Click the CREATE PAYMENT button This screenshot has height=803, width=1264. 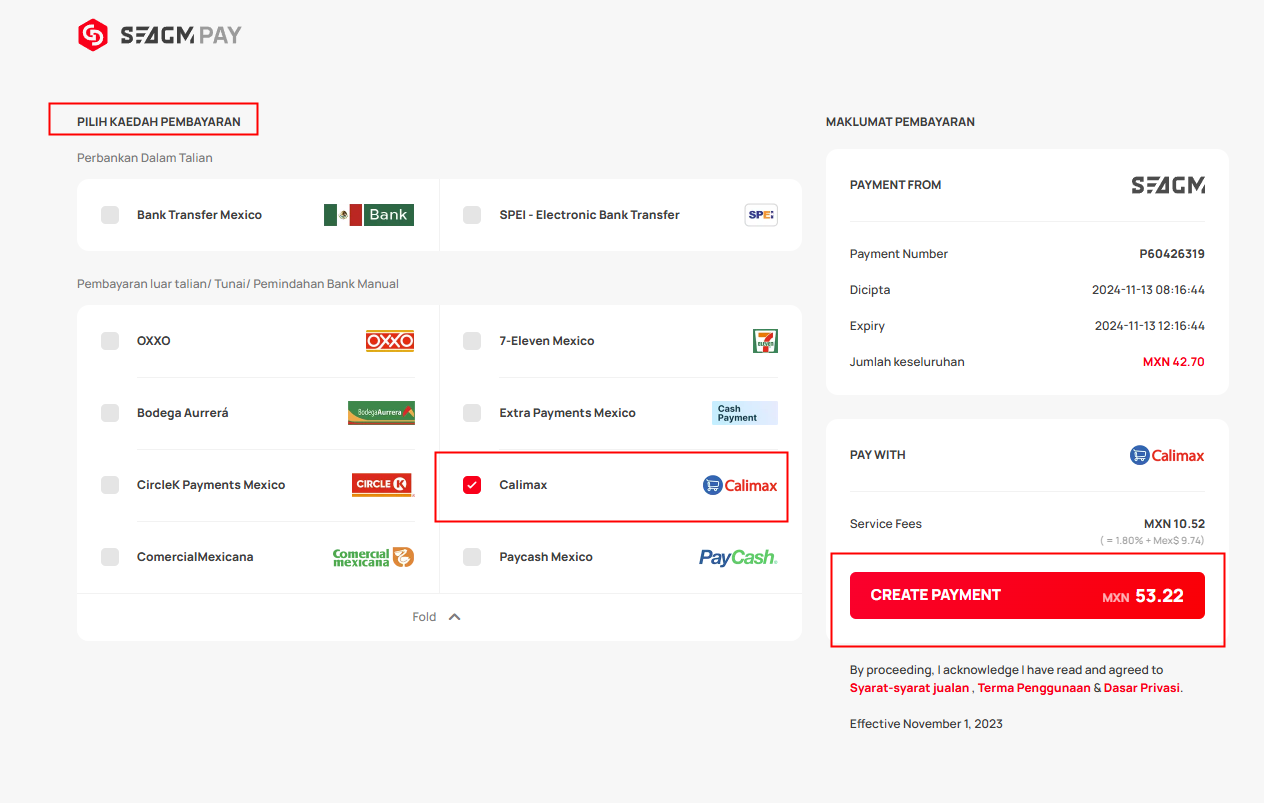(1027, 596)
